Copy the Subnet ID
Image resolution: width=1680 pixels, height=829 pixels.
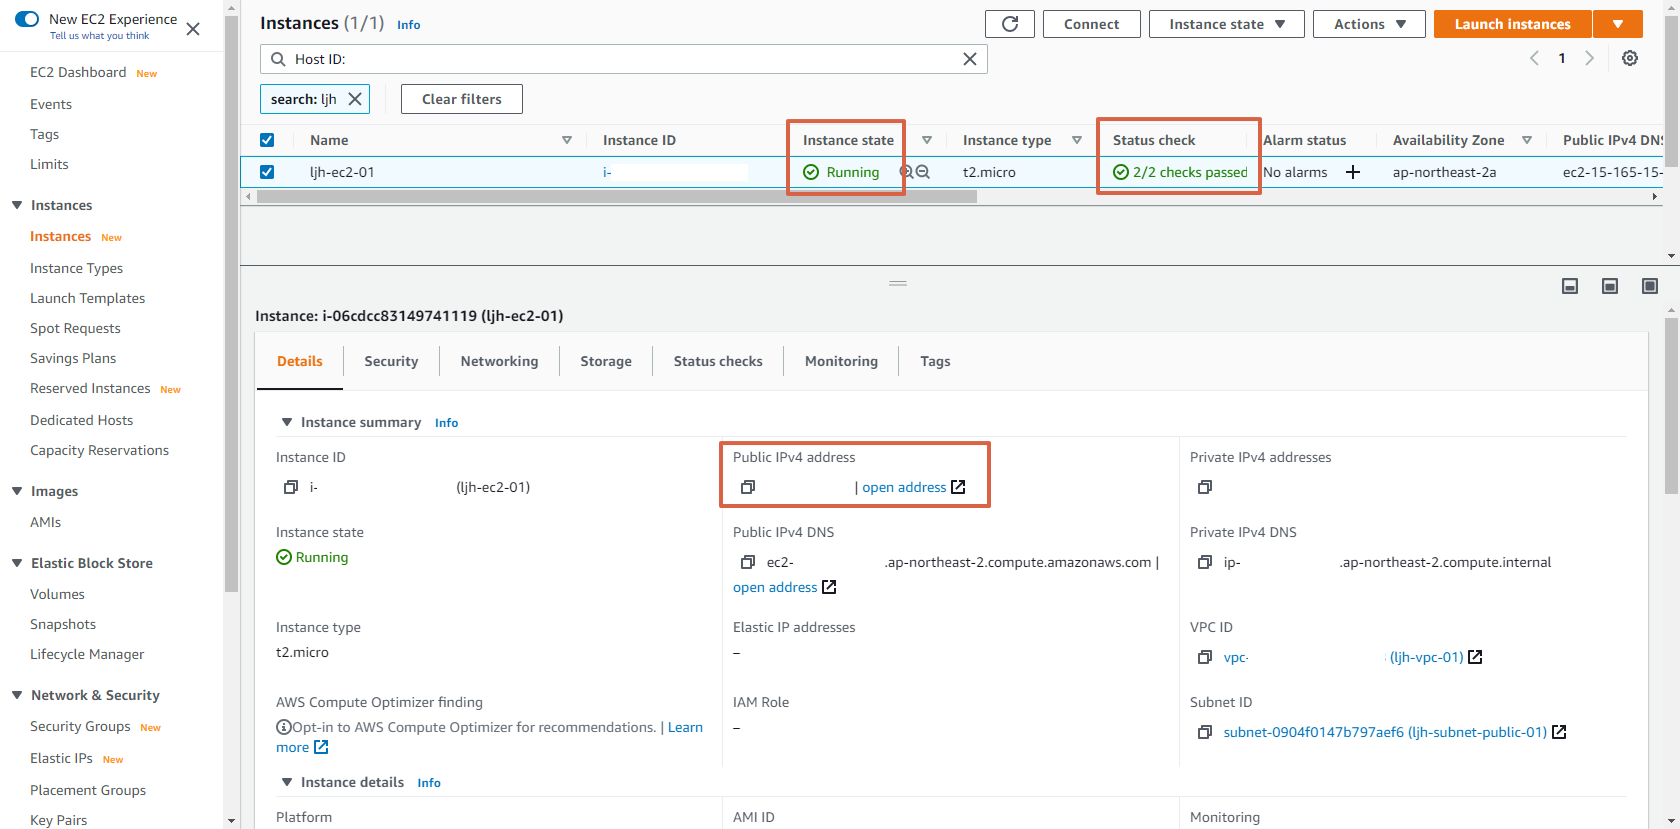1205,732
